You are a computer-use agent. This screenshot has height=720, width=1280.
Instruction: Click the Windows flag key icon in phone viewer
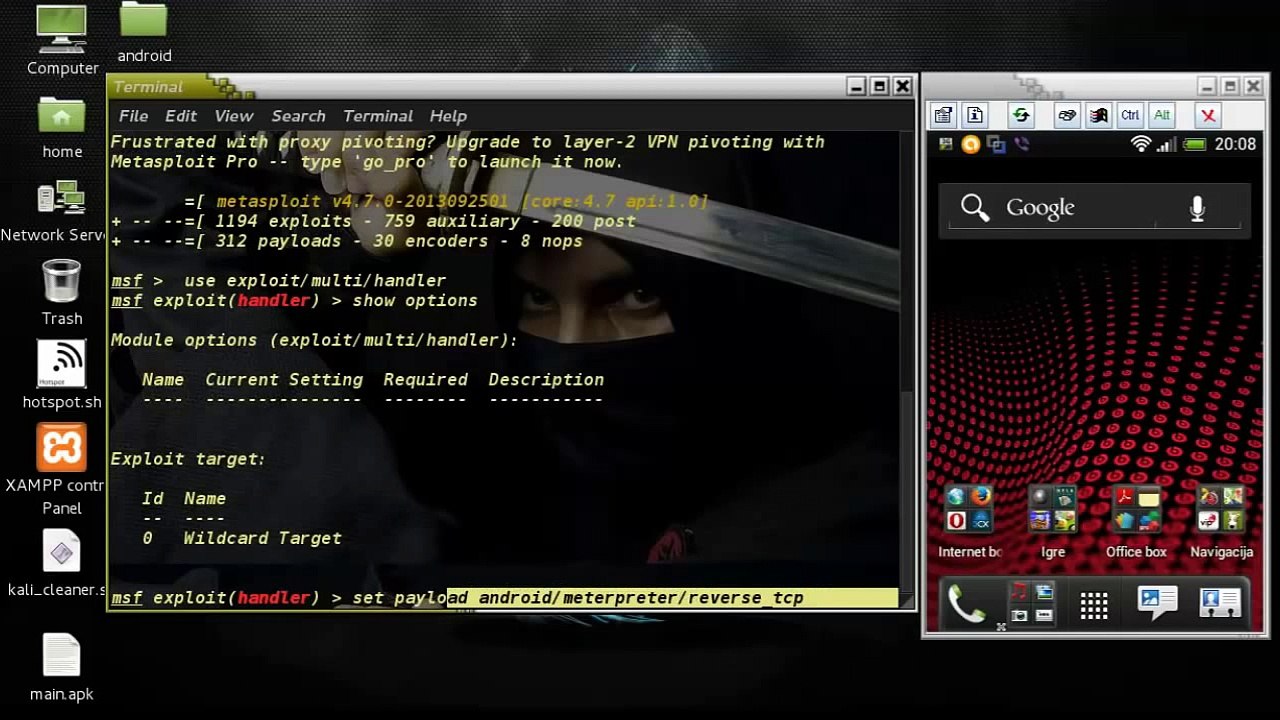(1098, 115)
